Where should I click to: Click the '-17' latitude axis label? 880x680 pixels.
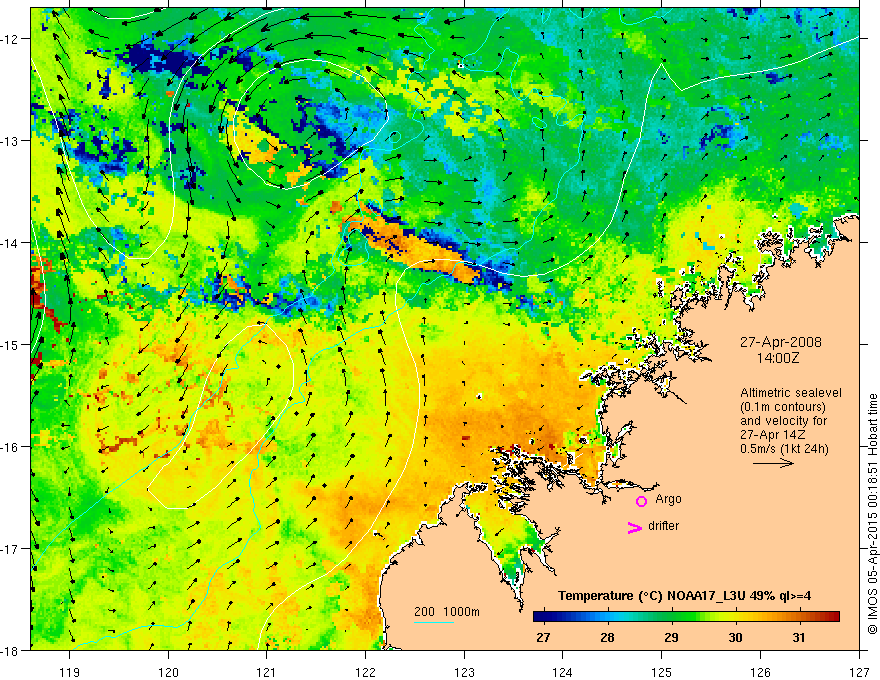click(x=10, y=548)
